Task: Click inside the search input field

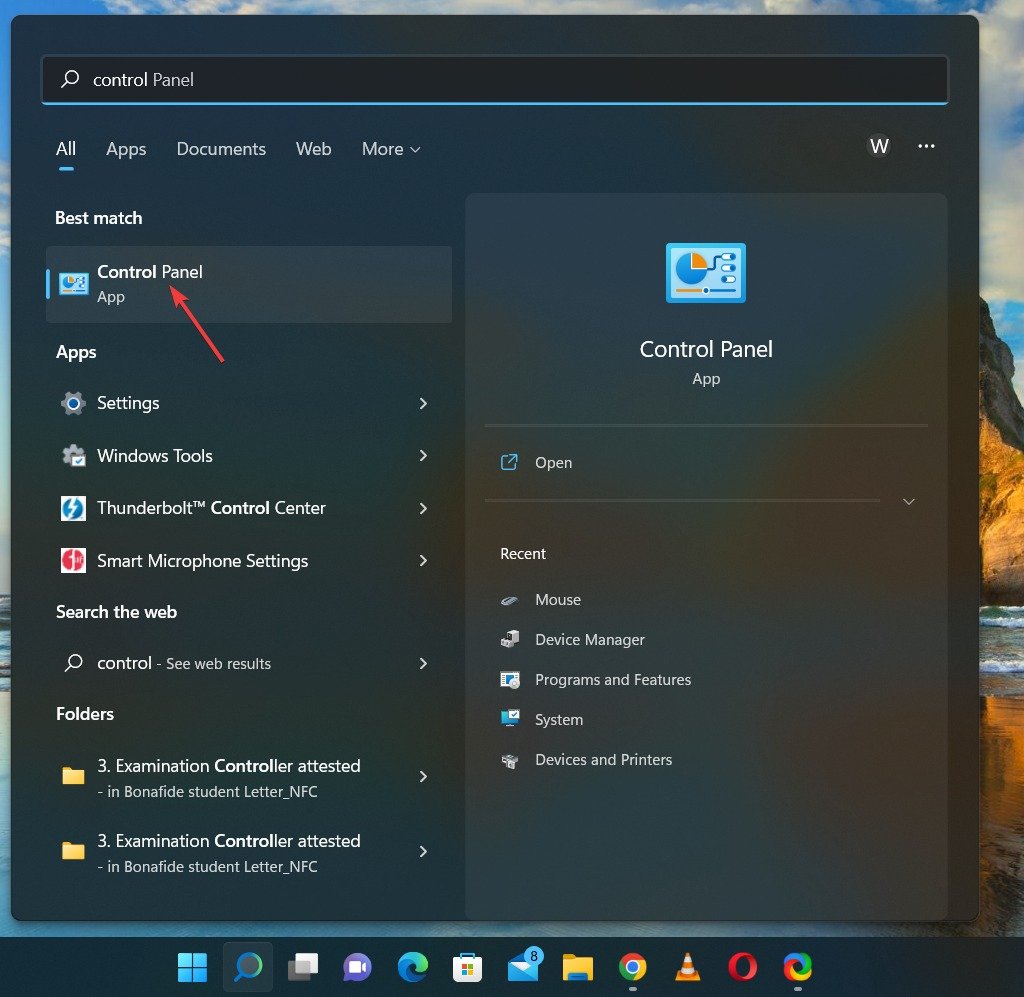Action: tap(400, 80)
